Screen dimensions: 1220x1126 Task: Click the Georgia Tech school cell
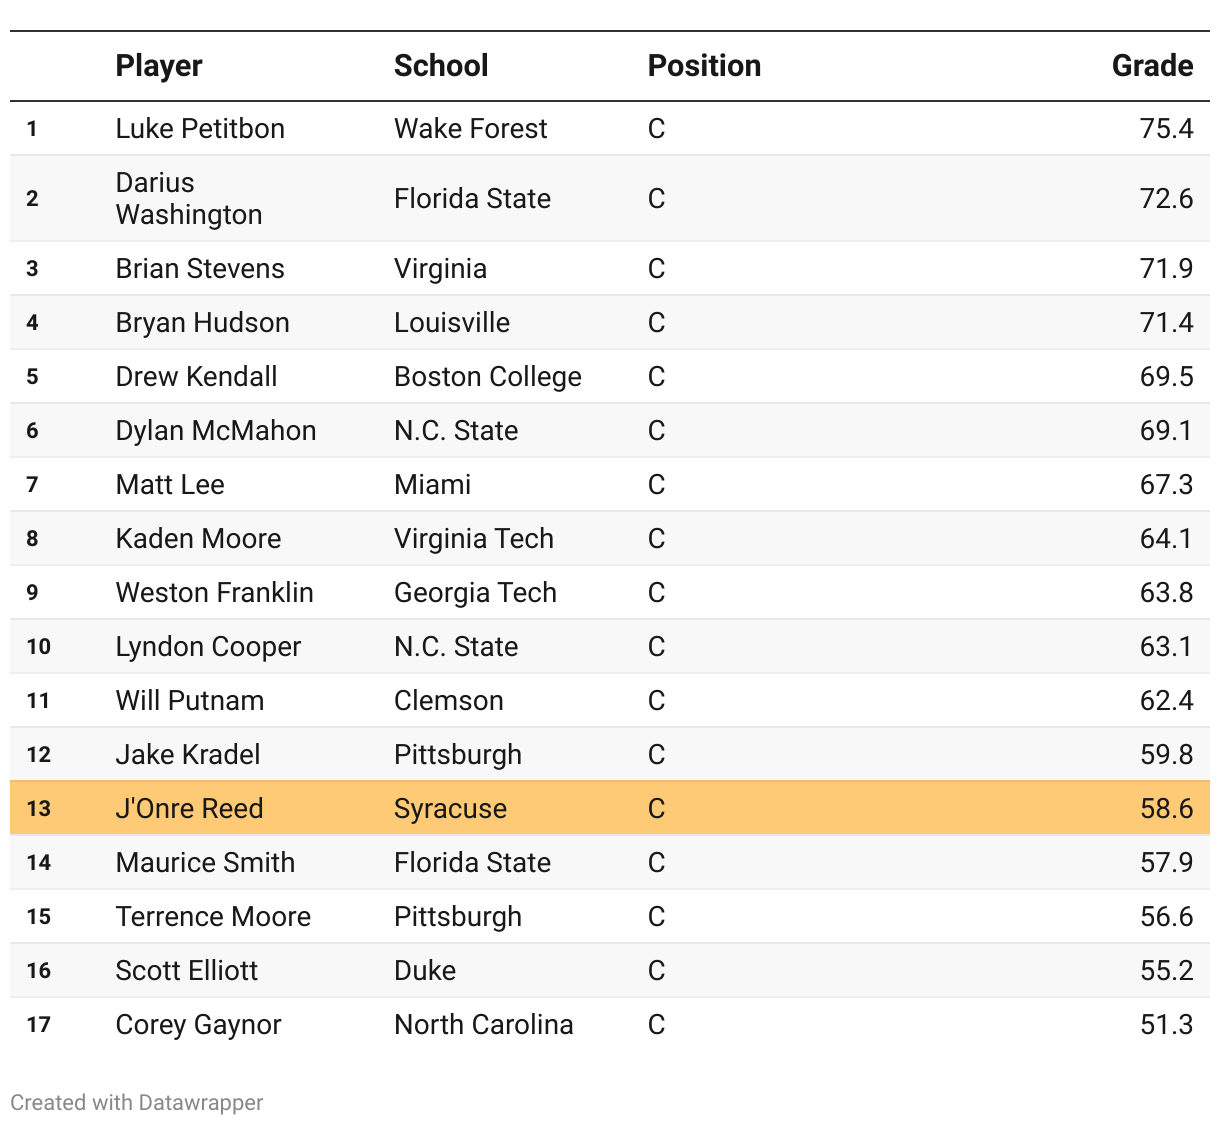click(475, 593)
